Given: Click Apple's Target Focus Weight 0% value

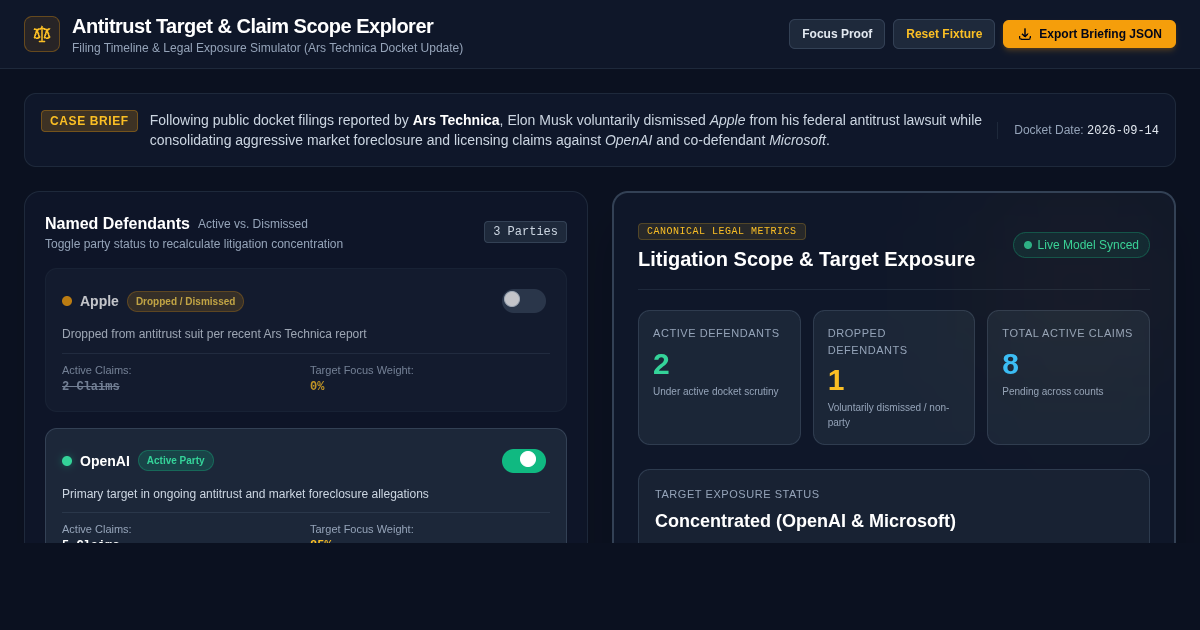Looking at the screenshot, I should coord(317,387).
